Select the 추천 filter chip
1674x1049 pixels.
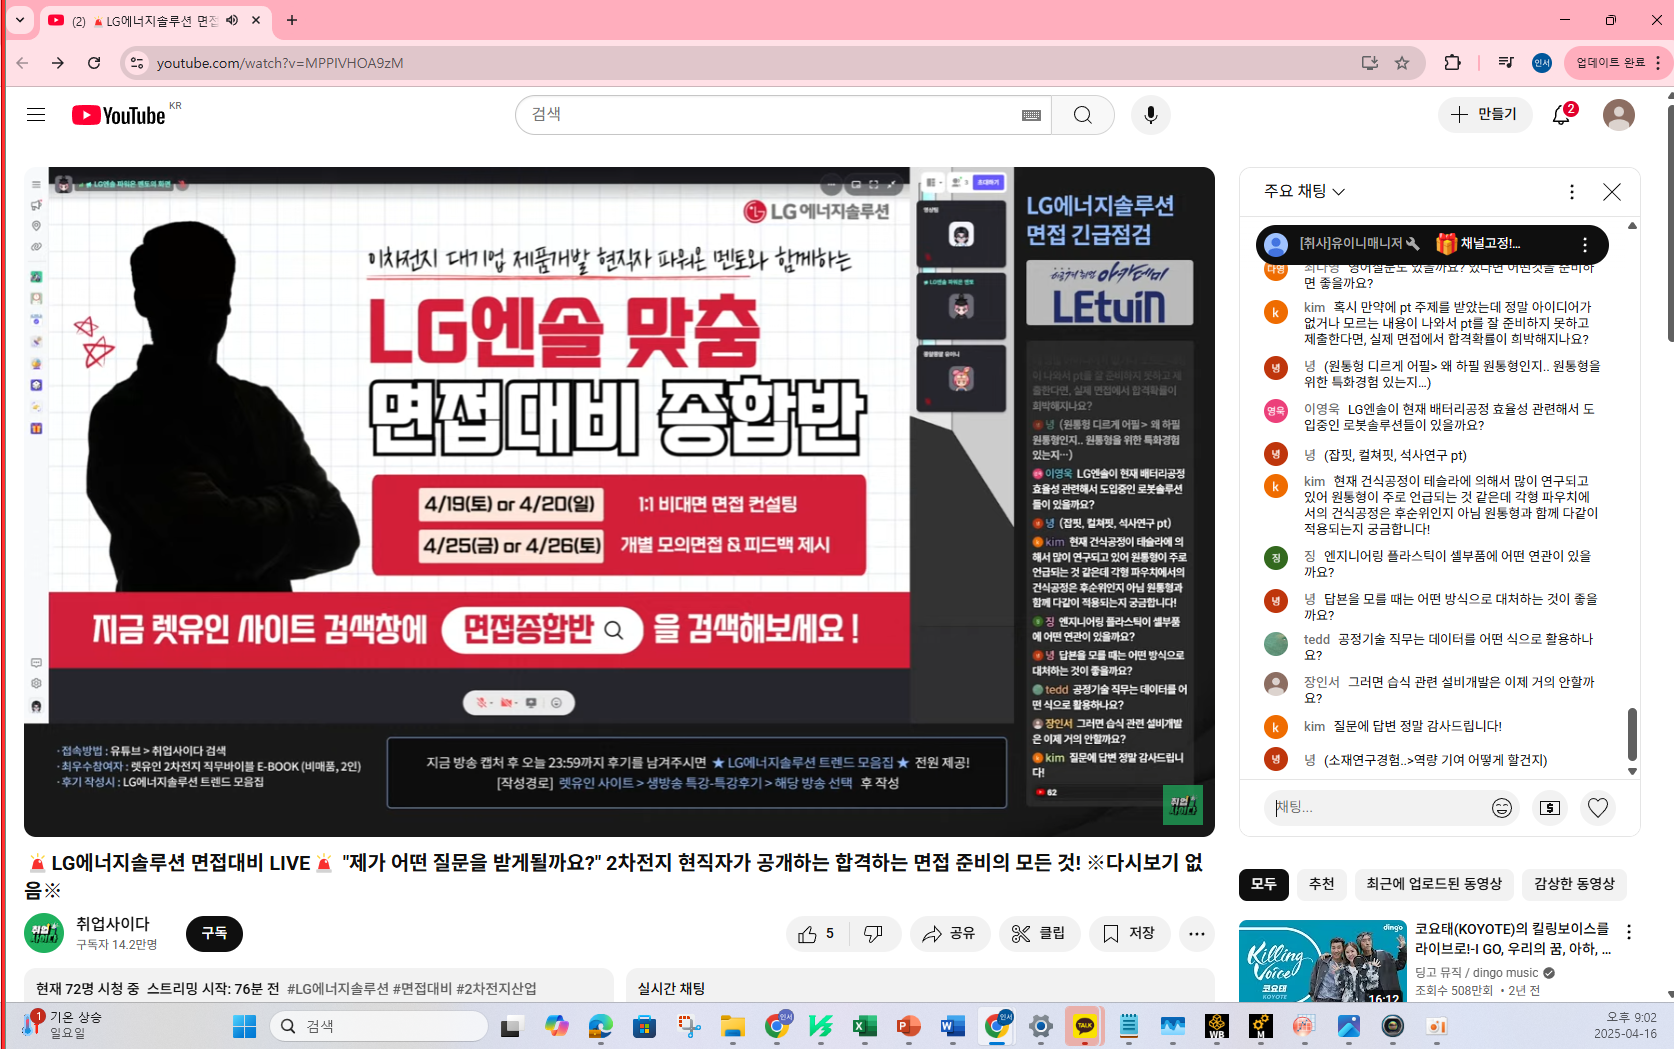pyautogui.click(x=1321, y=884)
